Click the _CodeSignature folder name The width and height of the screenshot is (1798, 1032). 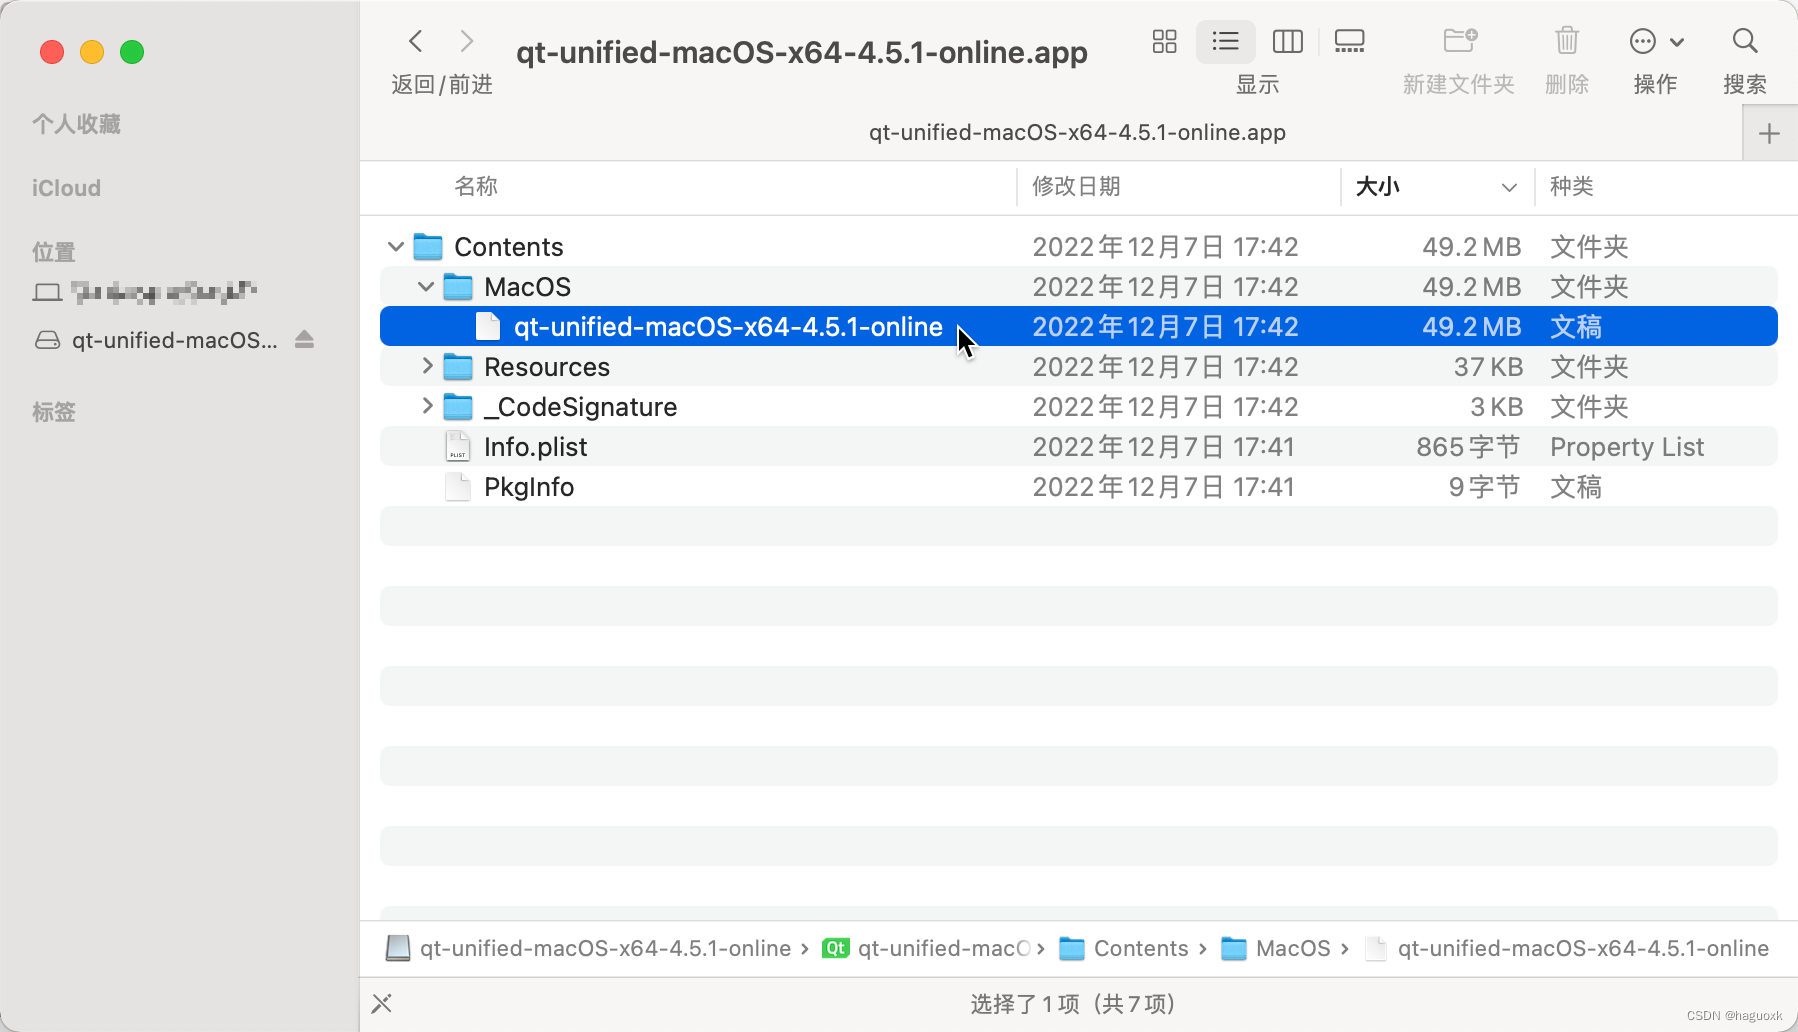pyautogui.click(x=580, y=407)
